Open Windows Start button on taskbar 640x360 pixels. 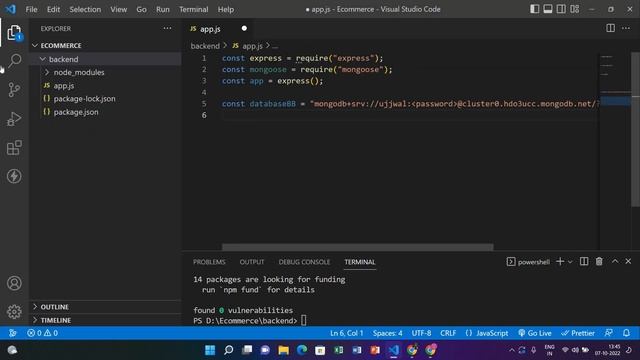pos(210,350)
